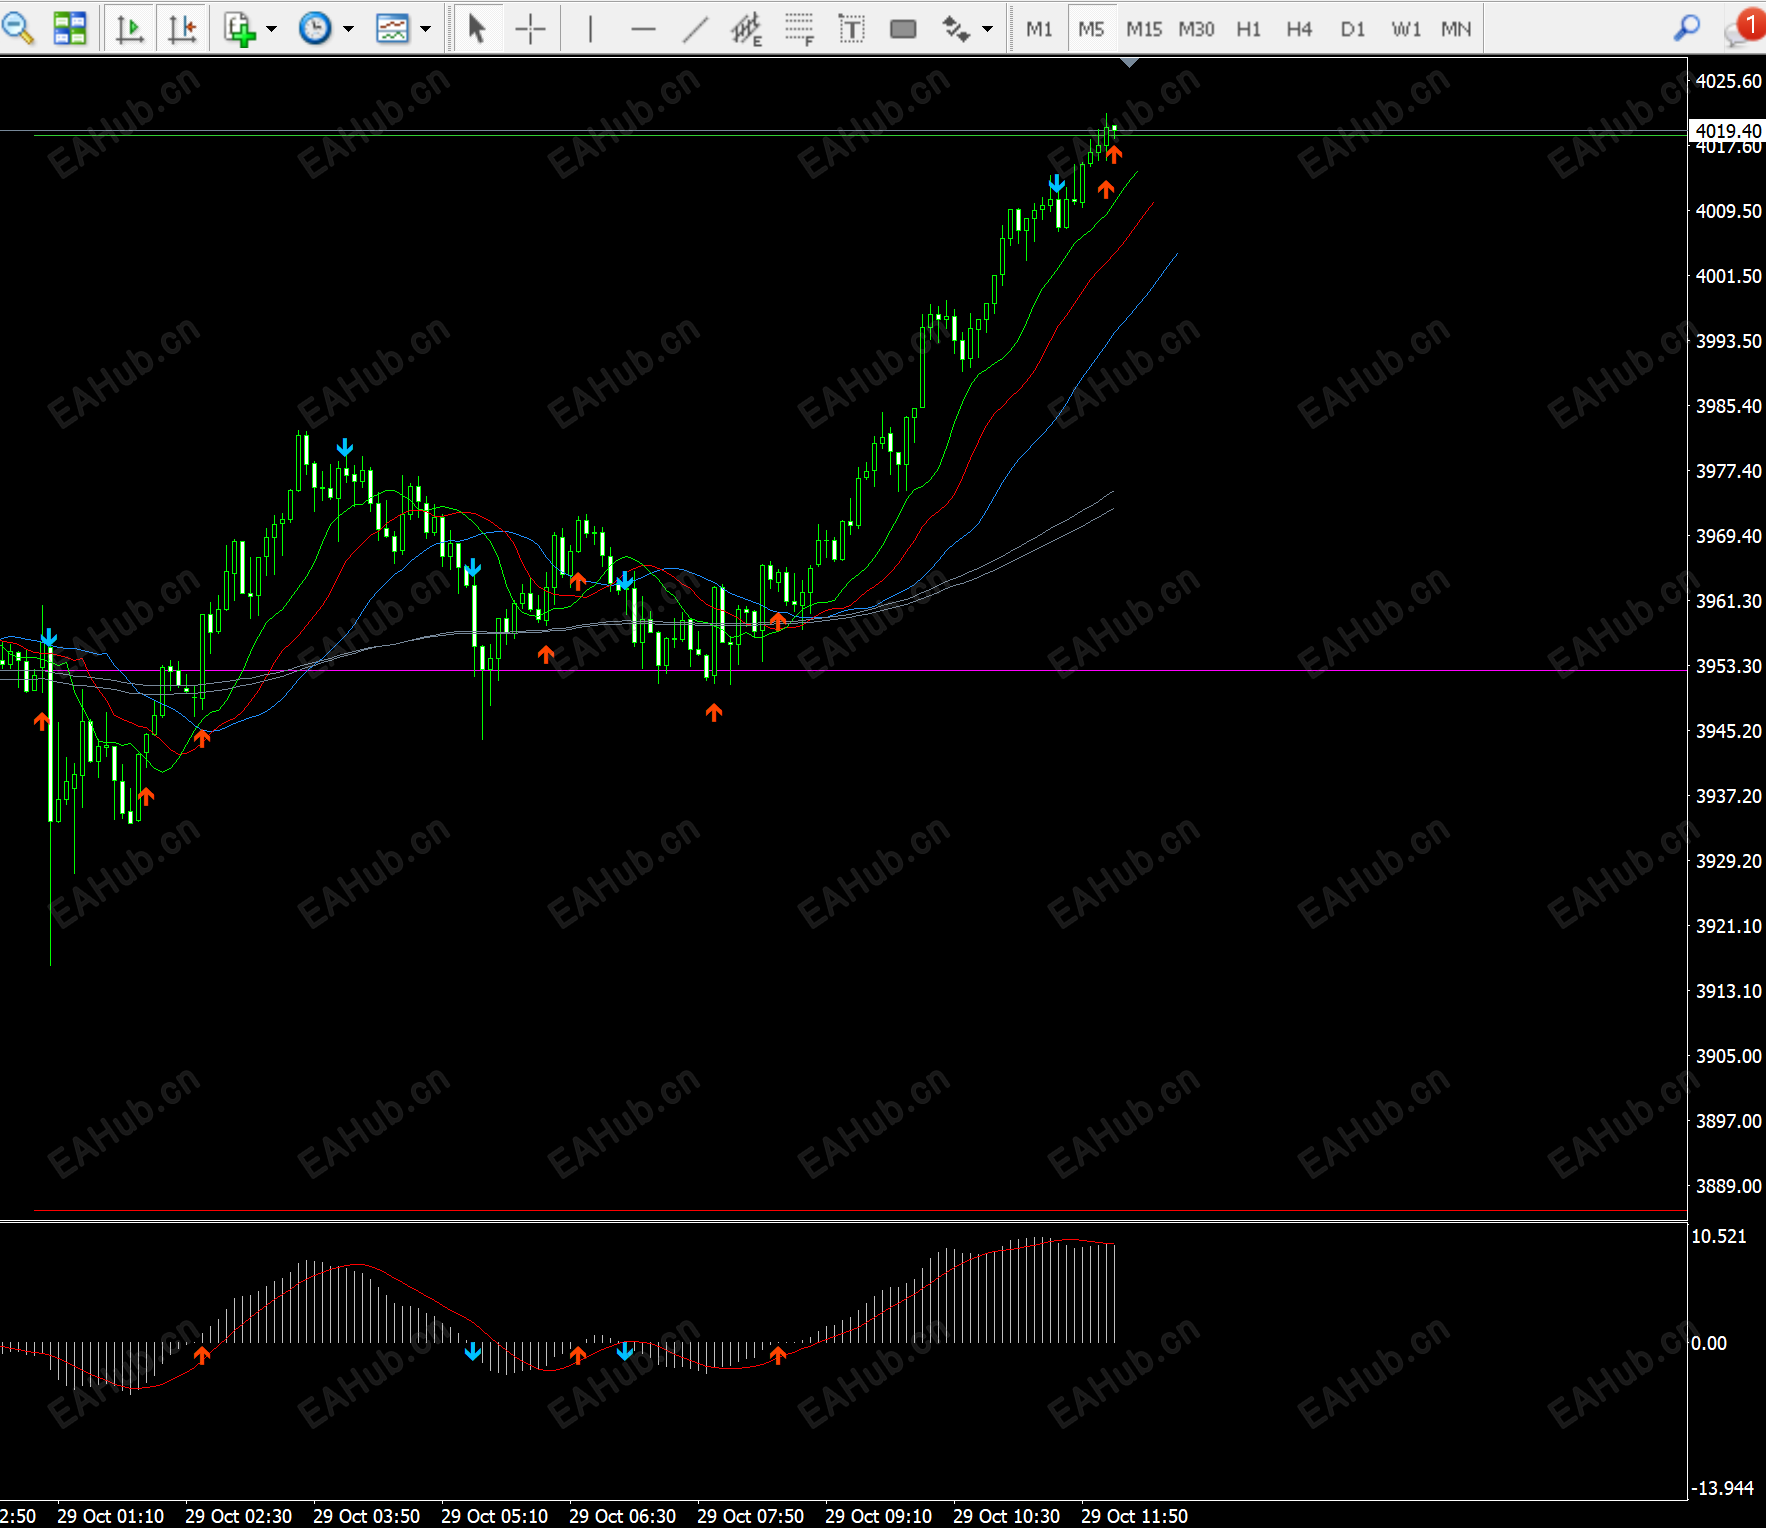Switch chart to M30 timeframe
1766x1528 pixels.
(x=1196, y=29)
